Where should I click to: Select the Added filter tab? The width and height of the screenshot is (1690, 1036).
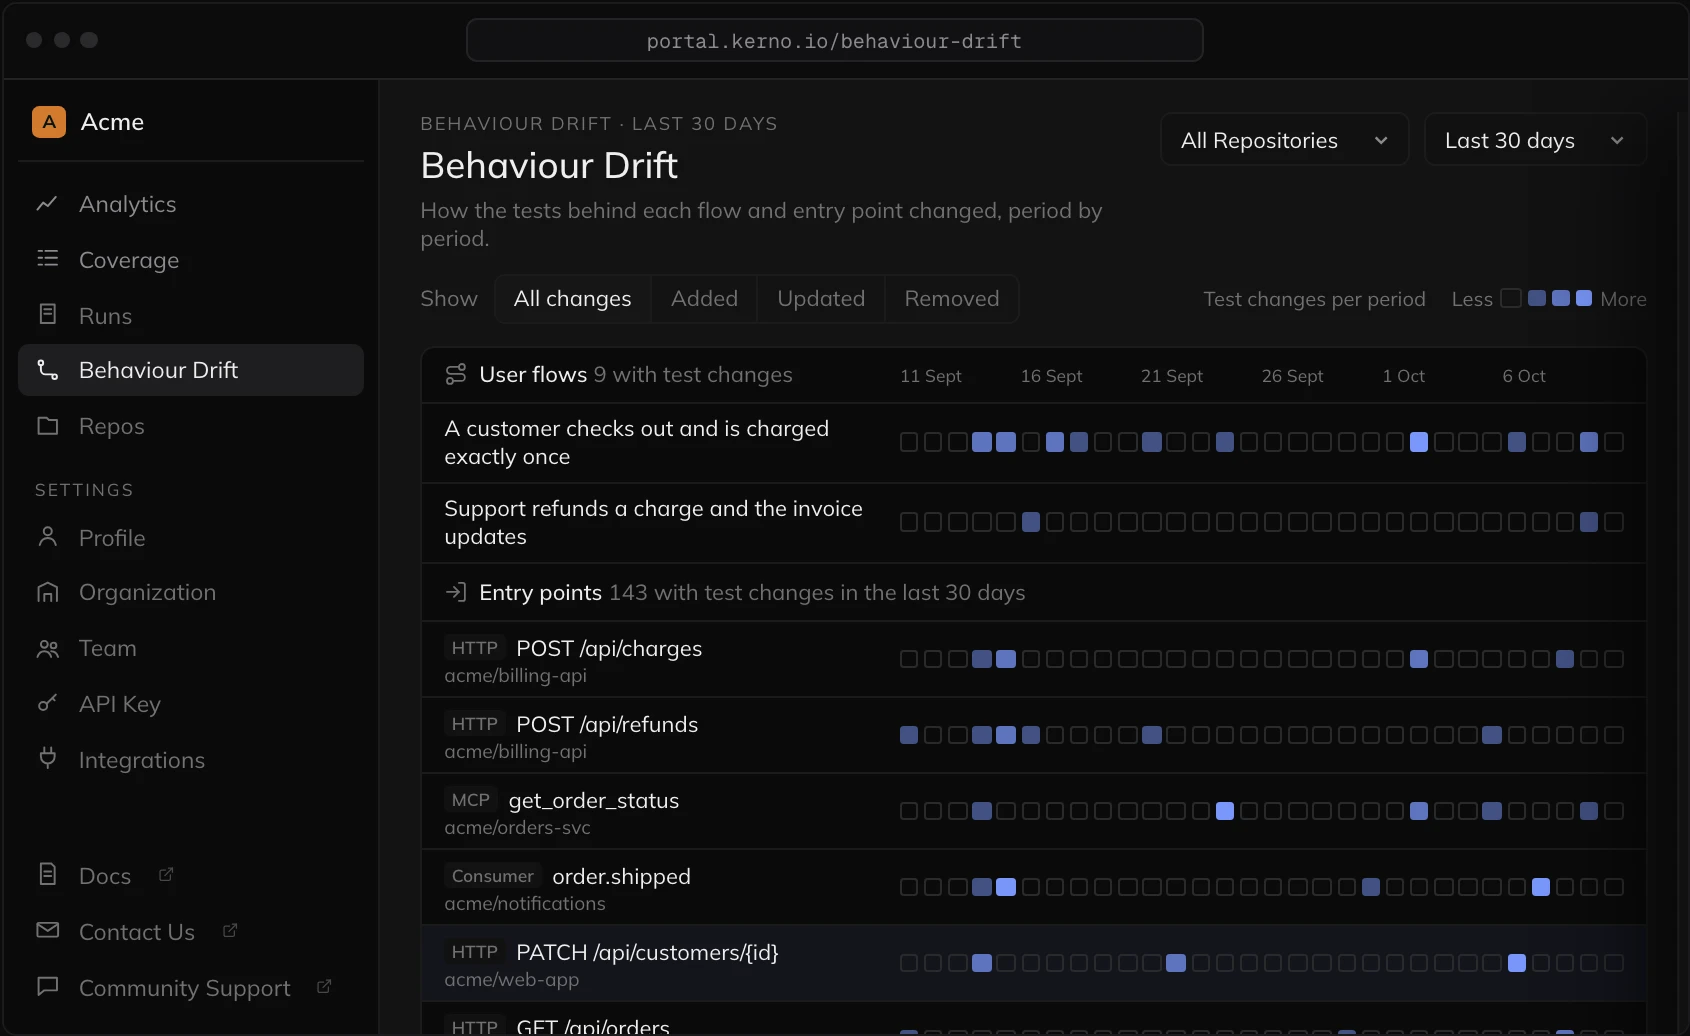(704, 299)
